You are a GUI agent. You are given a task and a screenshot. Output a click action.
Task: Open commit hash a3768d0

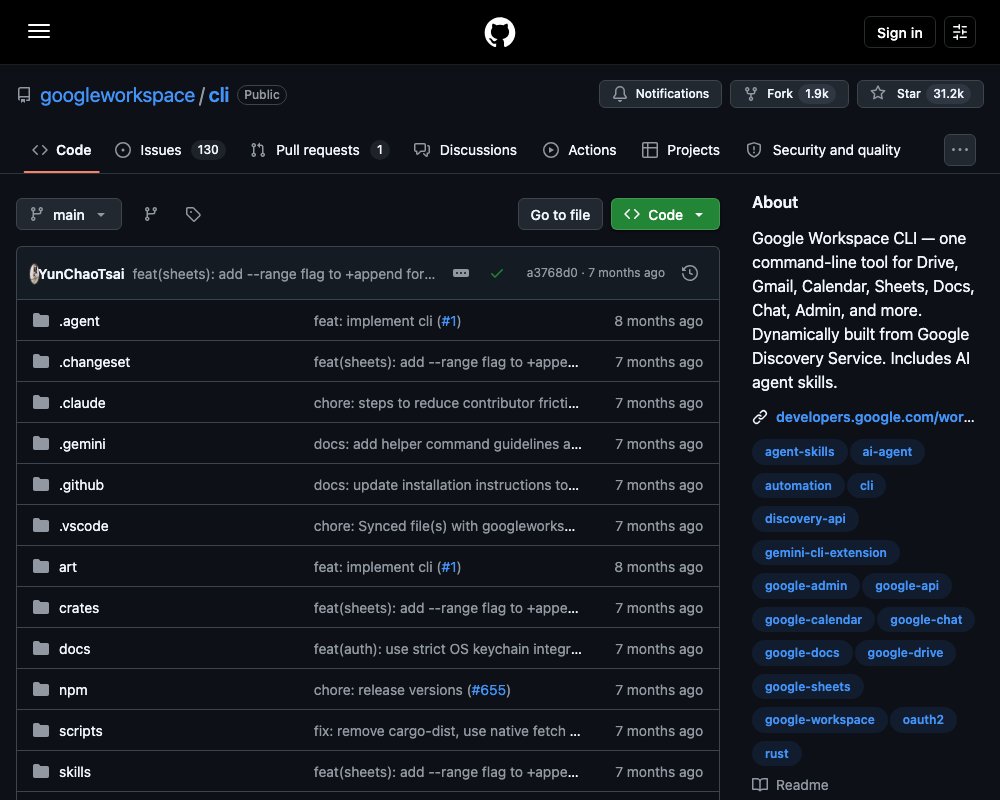tap(552, 273)
